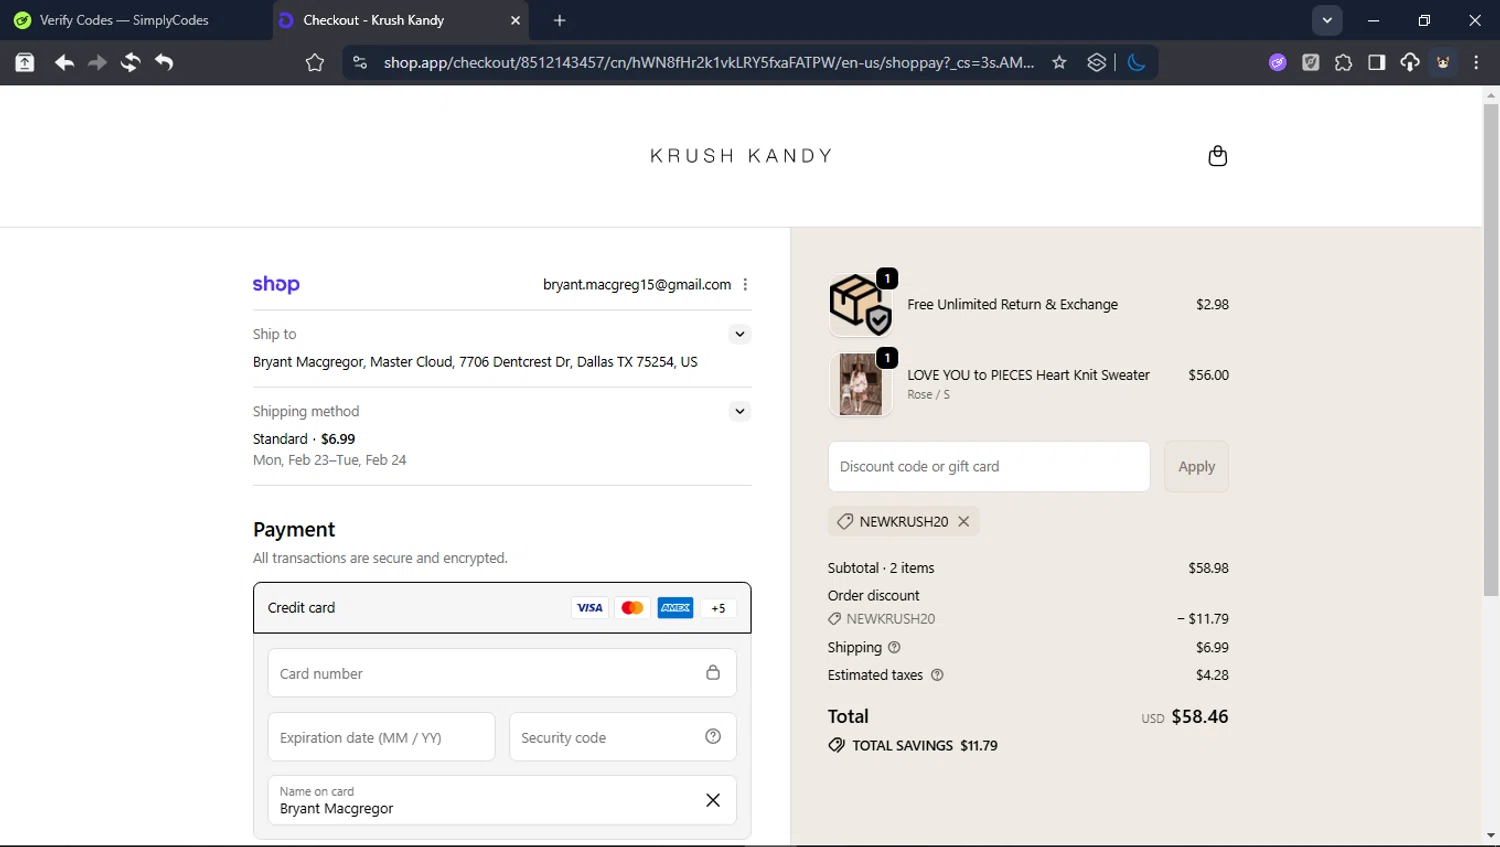Click the star icon left of address bar
1500x847 pixels.
coord(314,62)
